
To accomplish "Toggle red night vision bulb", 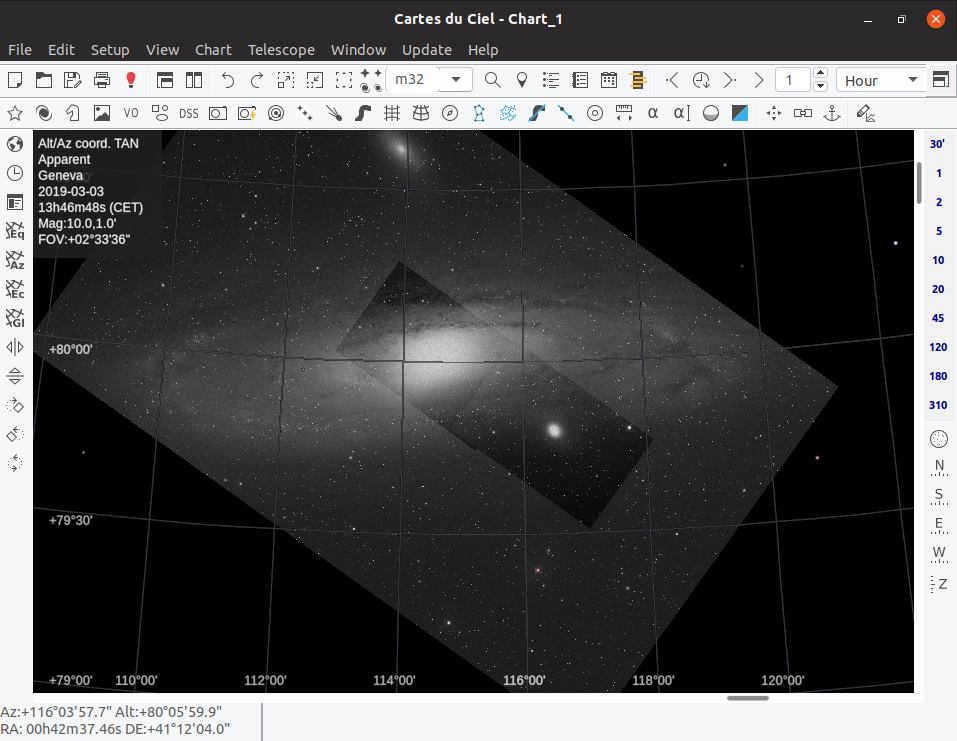I will (x=131, y=80).
